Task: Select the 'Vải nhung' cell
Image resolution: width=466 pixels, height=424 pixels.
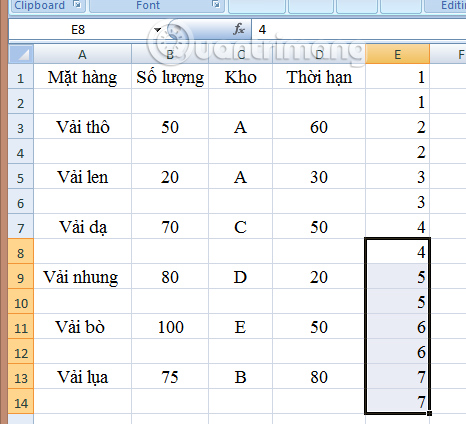Action: (82, 276)
